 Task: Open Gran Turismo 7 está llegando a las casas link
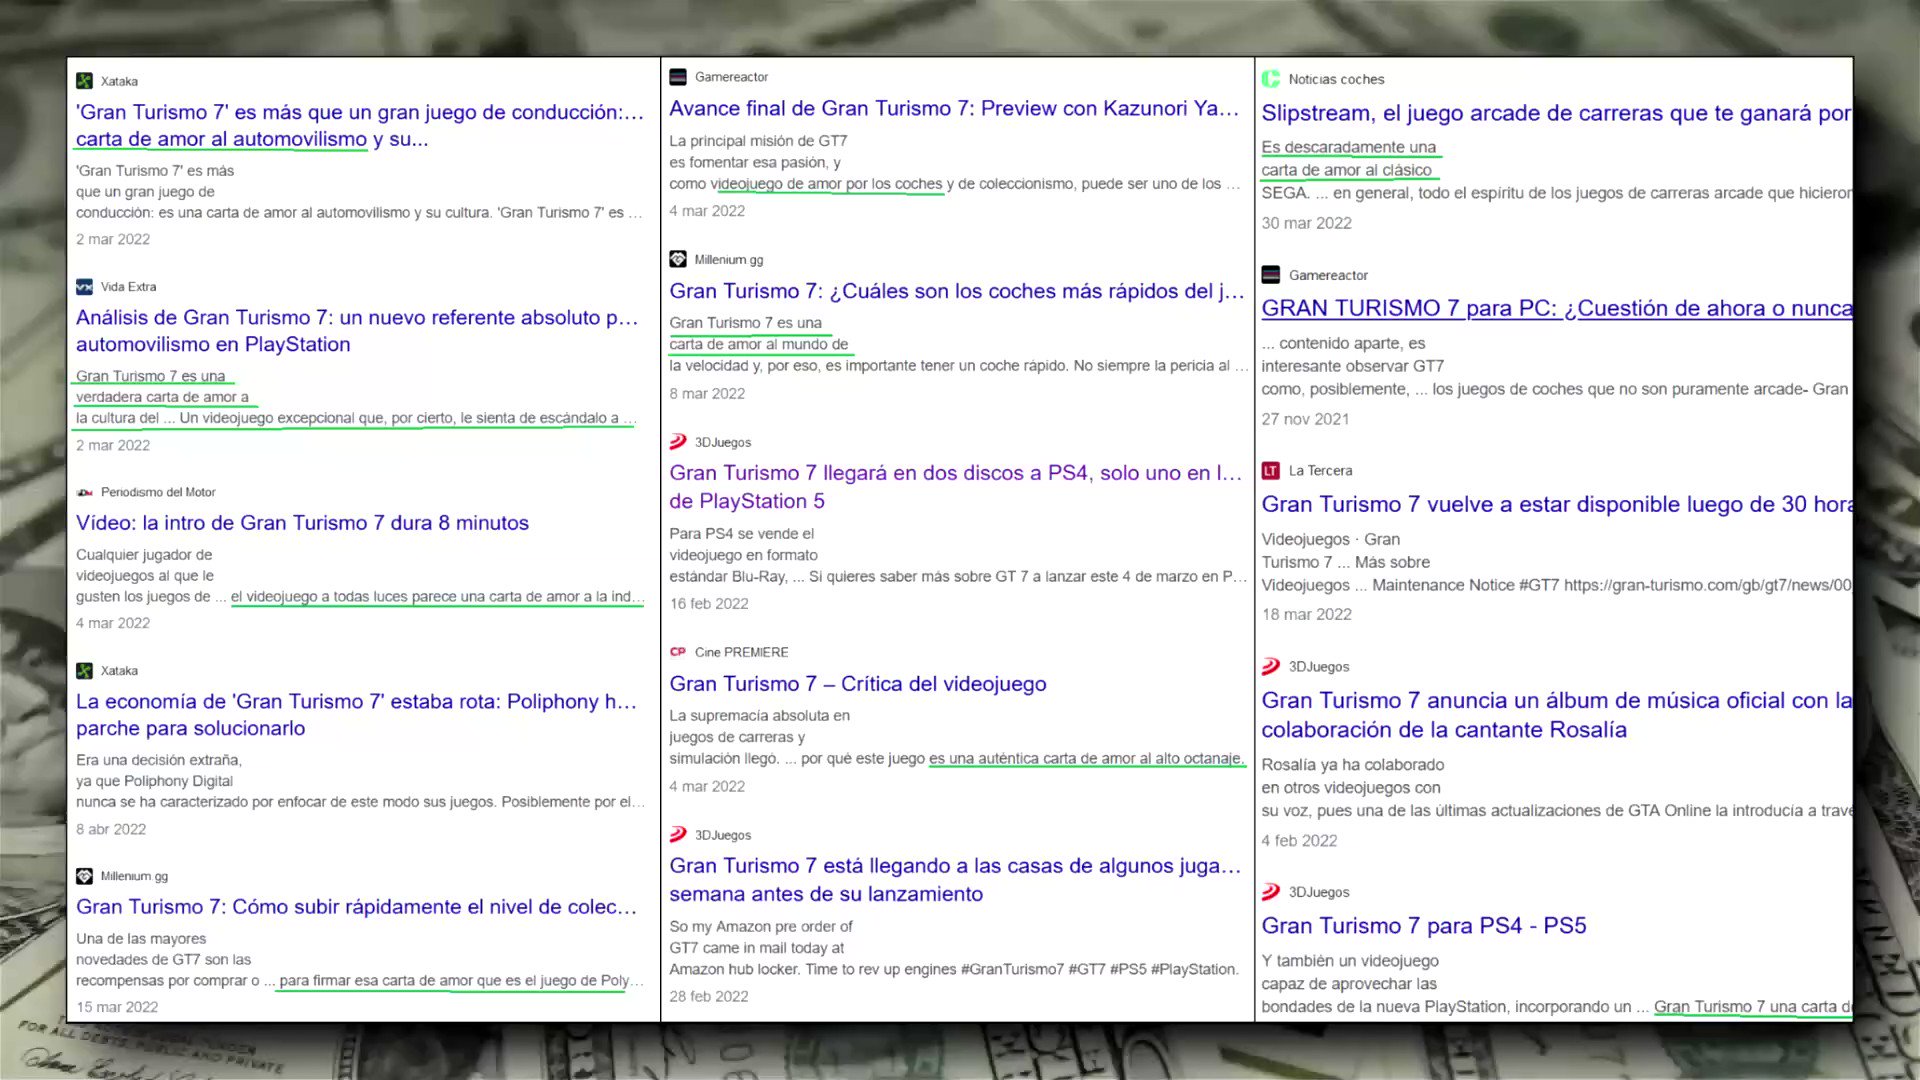[955, 880]
